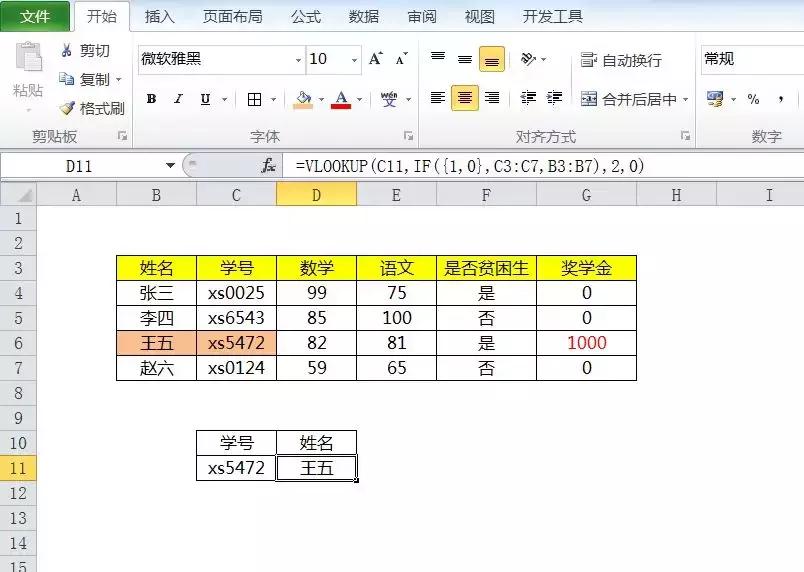Click the Cut (剪切) scissors icon
The image size is (804, 572).
(67, 50)
